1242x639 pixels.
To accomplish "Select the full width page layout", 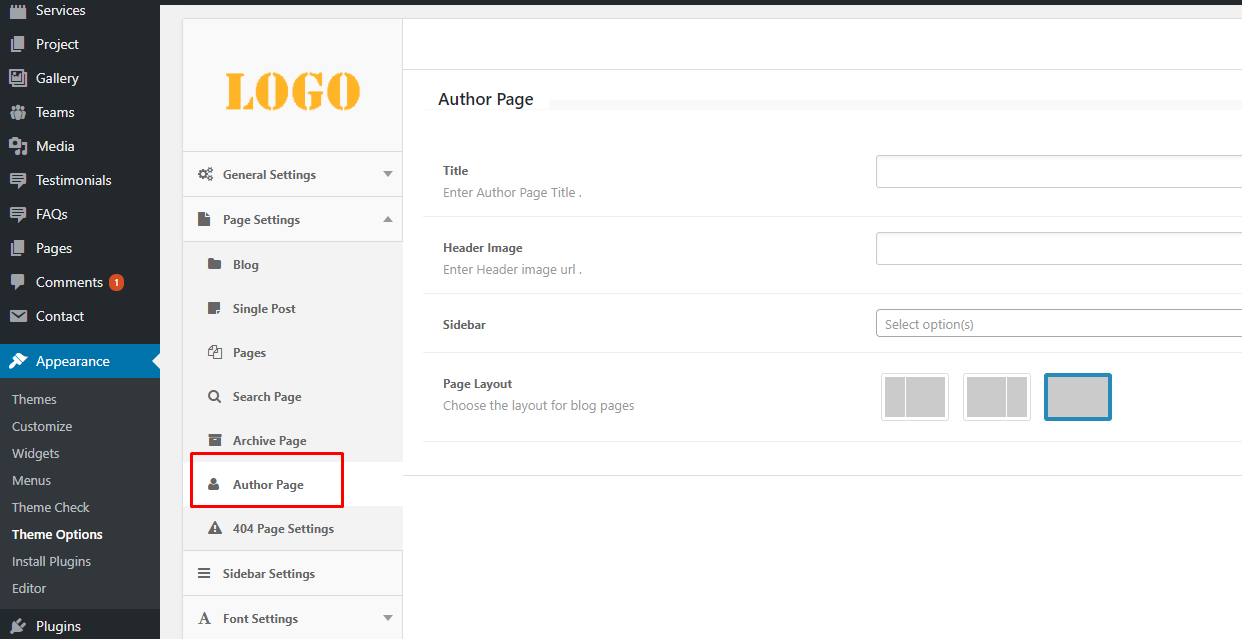I will point(1077,397).
